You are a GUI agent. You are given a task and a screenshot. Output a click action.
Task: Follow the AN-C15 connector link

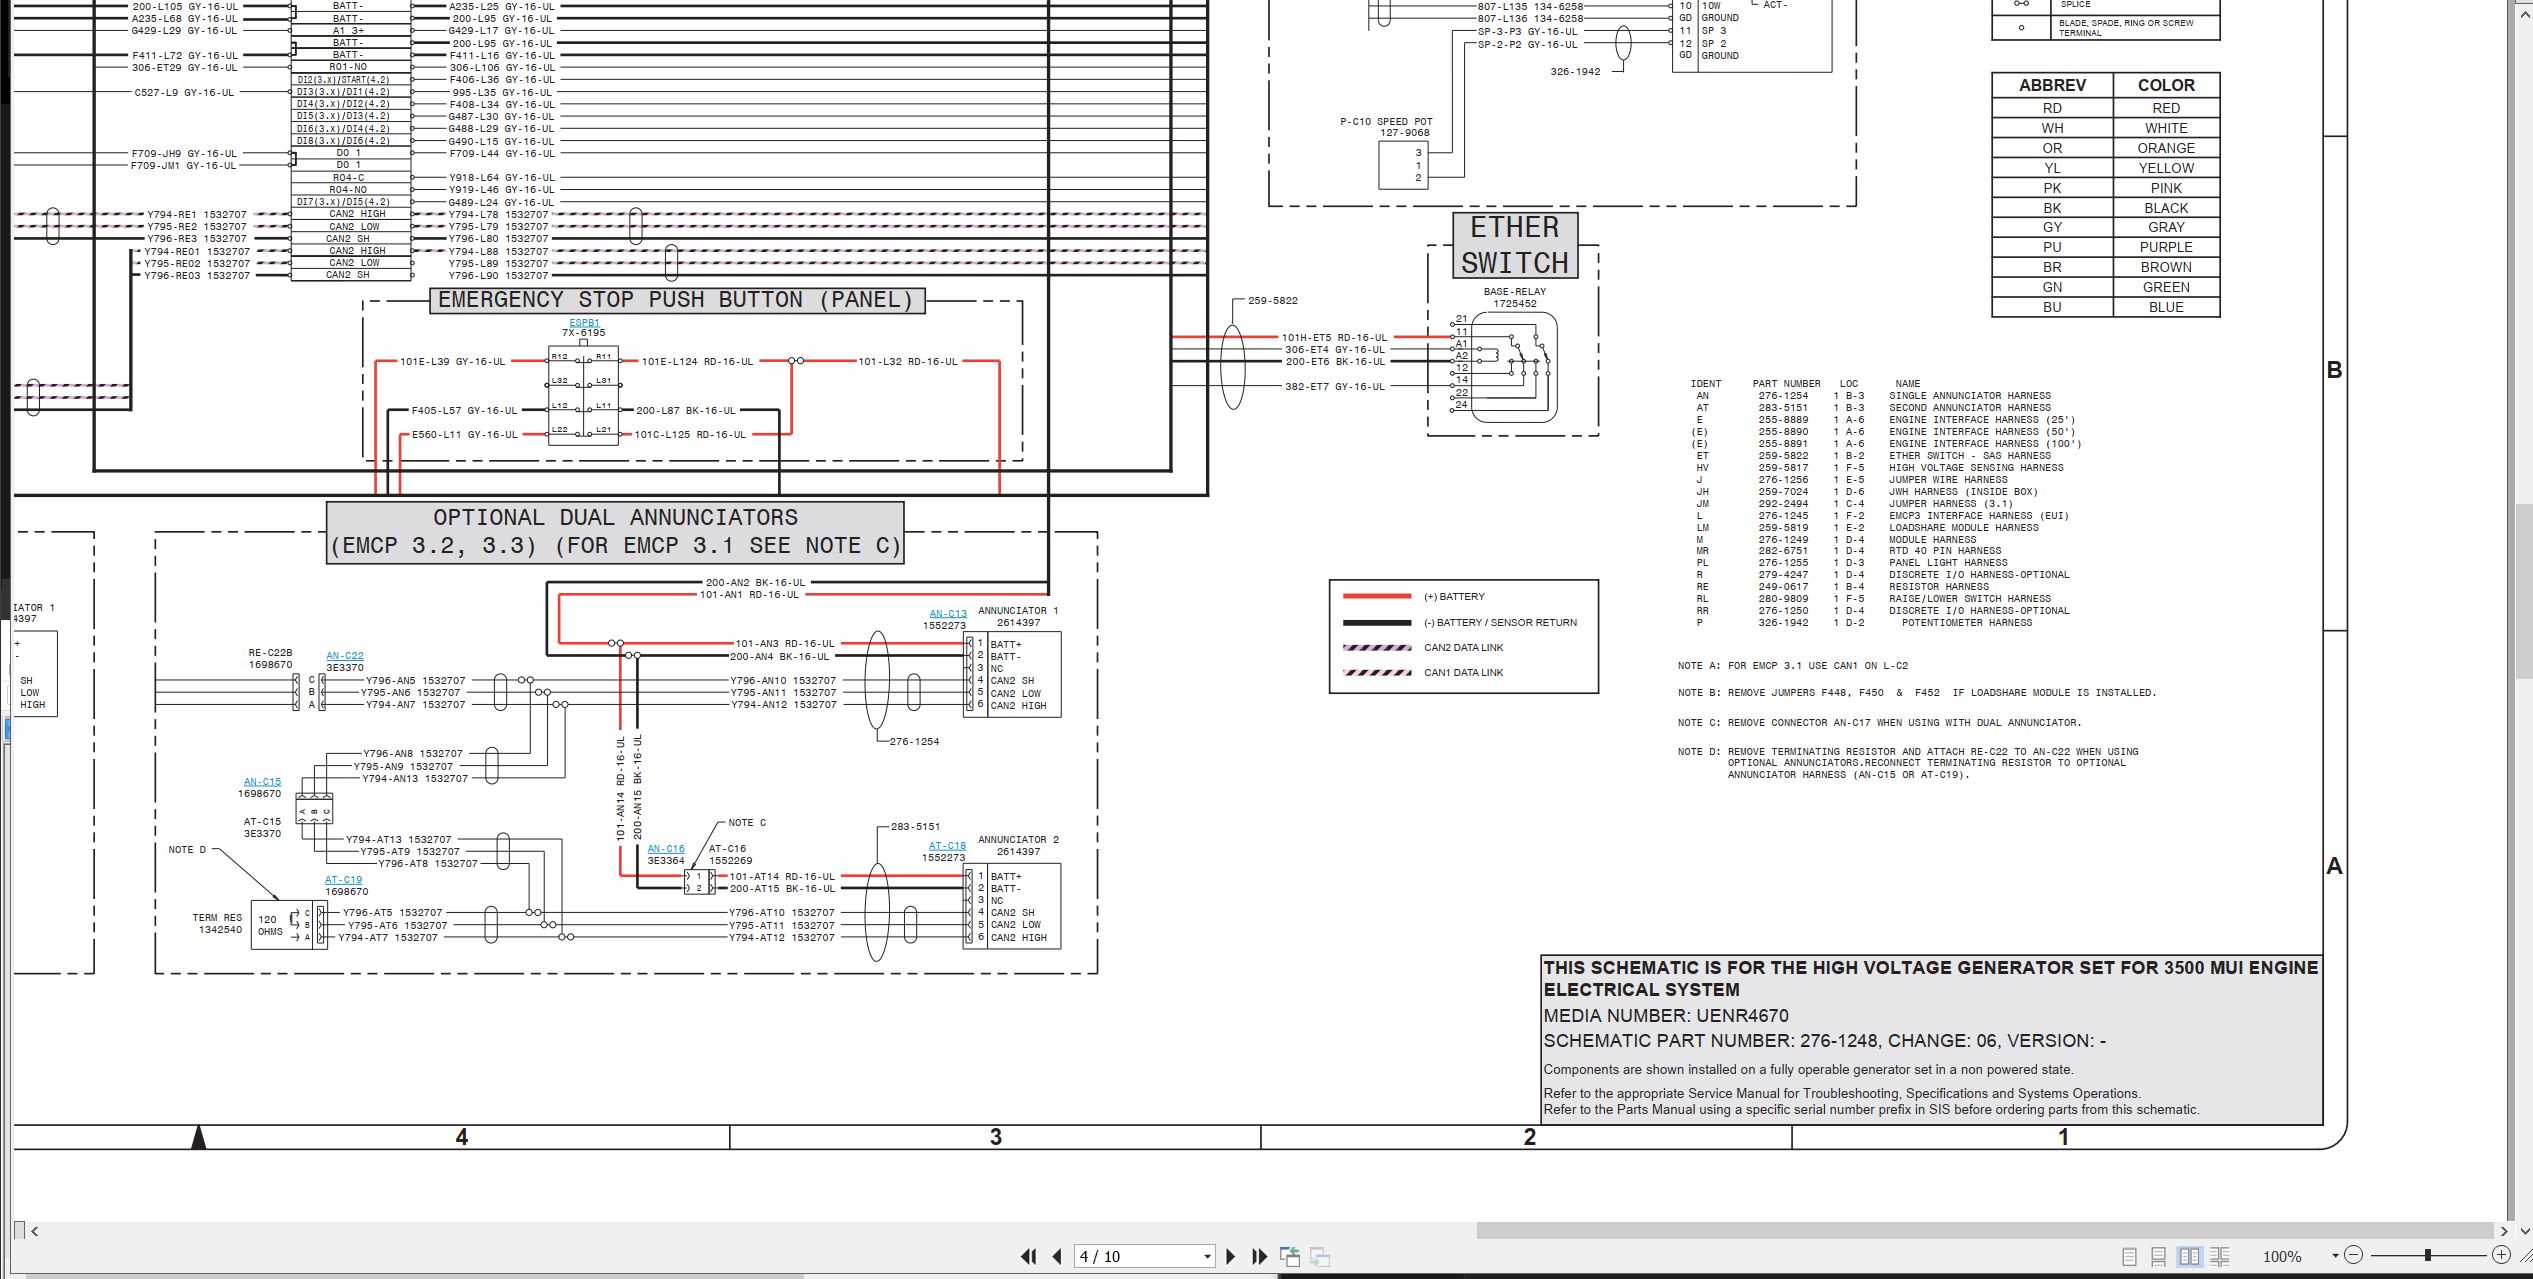262,782
